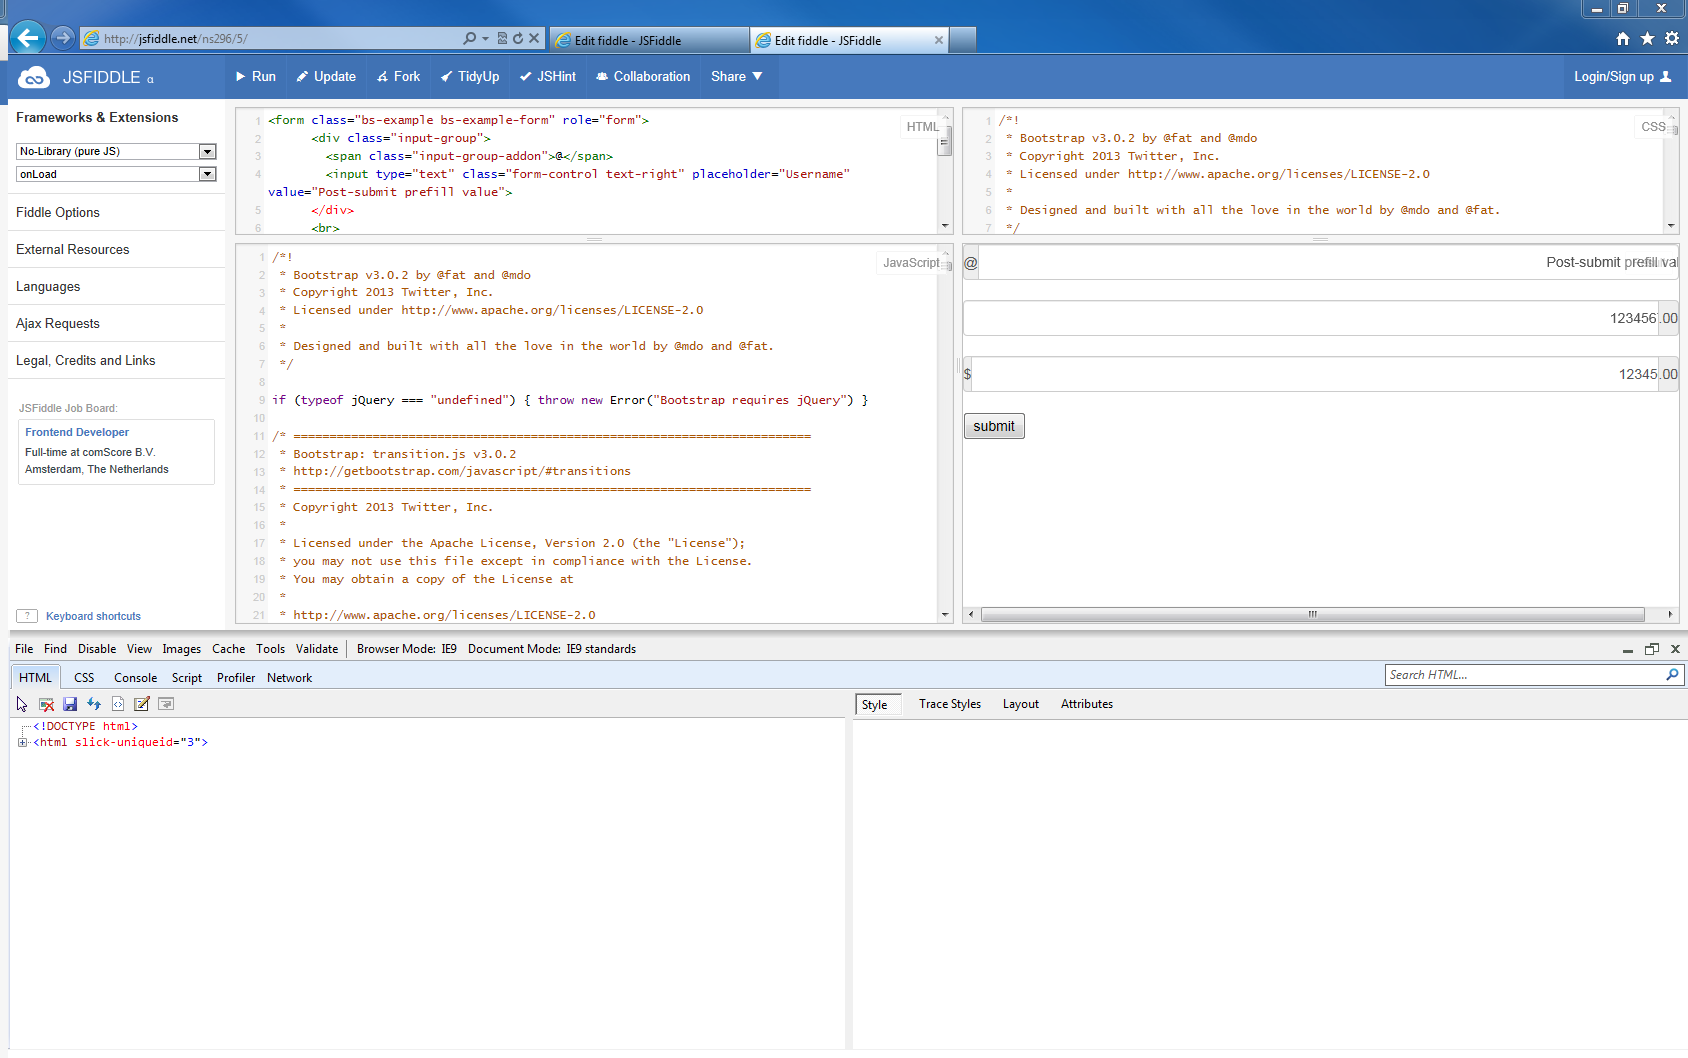1688x1058 pixels.
Task: Open the Find menu in developer tools
Action: click(x=55, y=649)
